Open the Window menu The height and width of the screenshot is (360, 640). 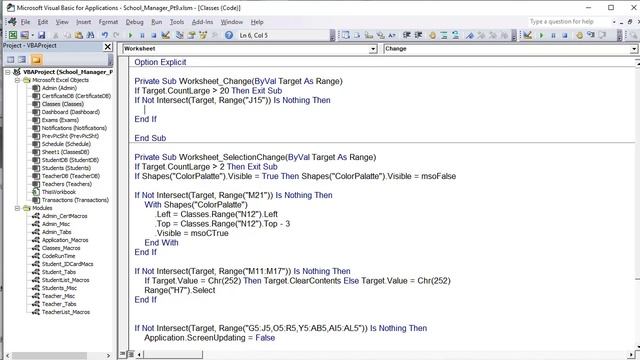point(231,22)
